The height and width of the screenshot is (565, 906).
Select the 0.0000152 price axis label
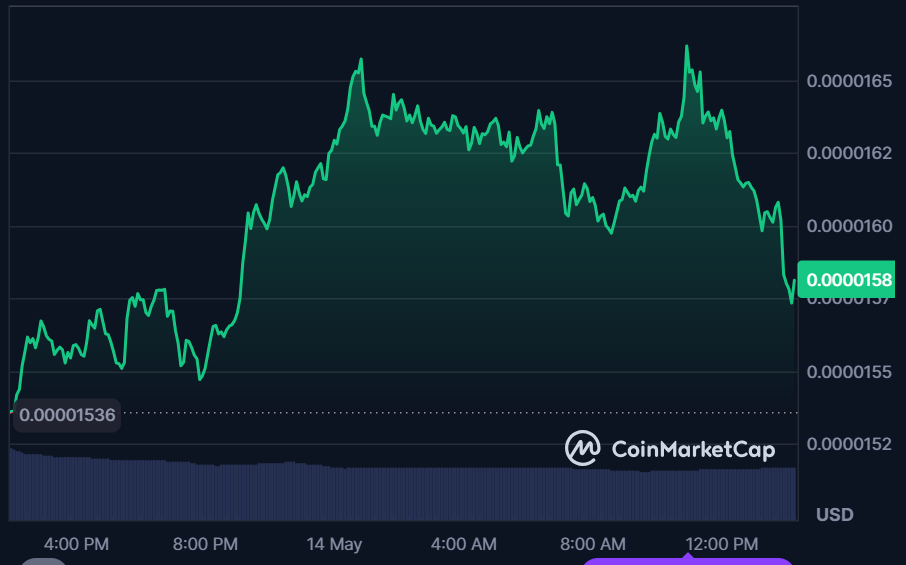click(849, 444)
